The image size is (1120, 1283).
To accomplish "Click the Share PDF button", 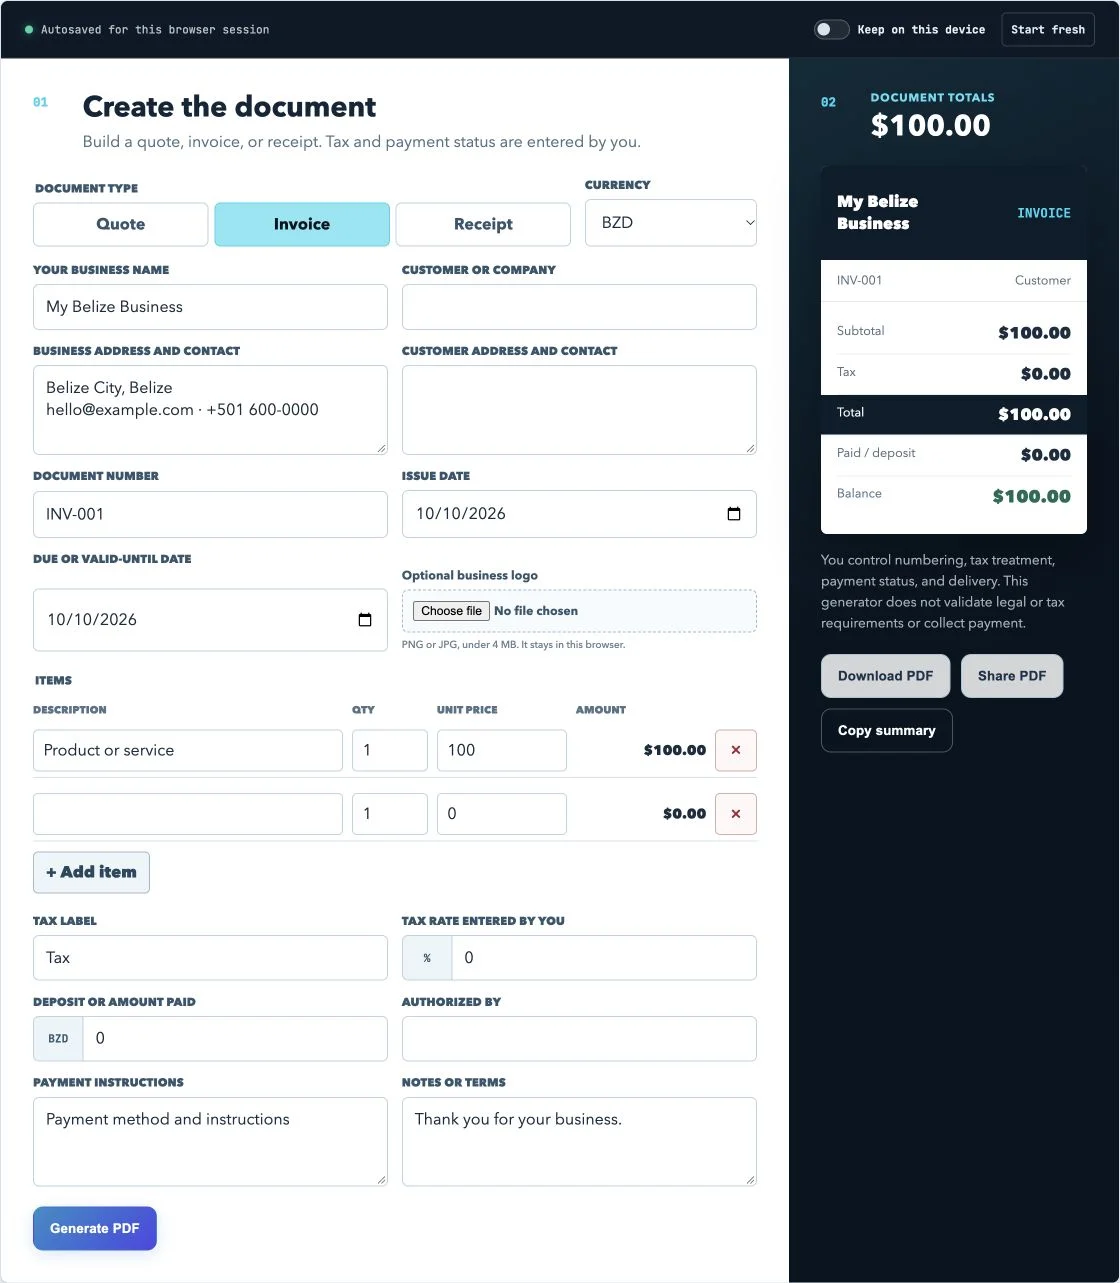I will click(x=1012, y=676).
